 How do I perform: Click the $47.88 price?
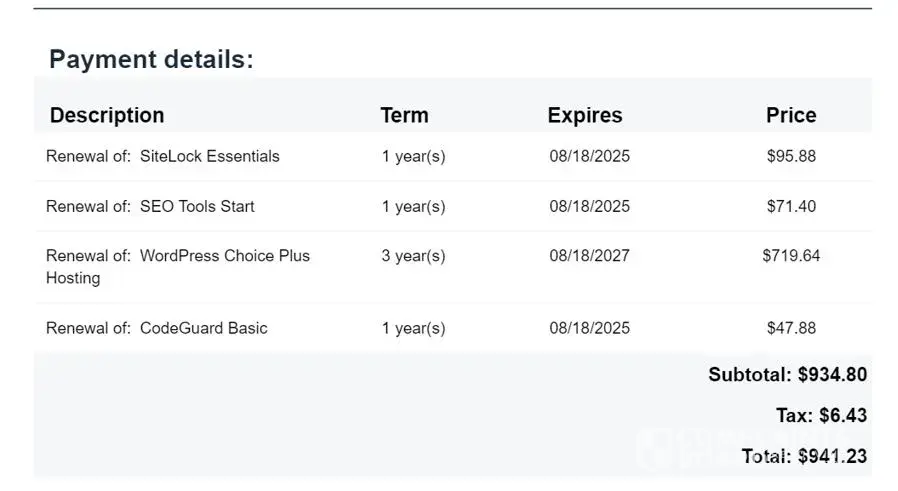(791, 328)
